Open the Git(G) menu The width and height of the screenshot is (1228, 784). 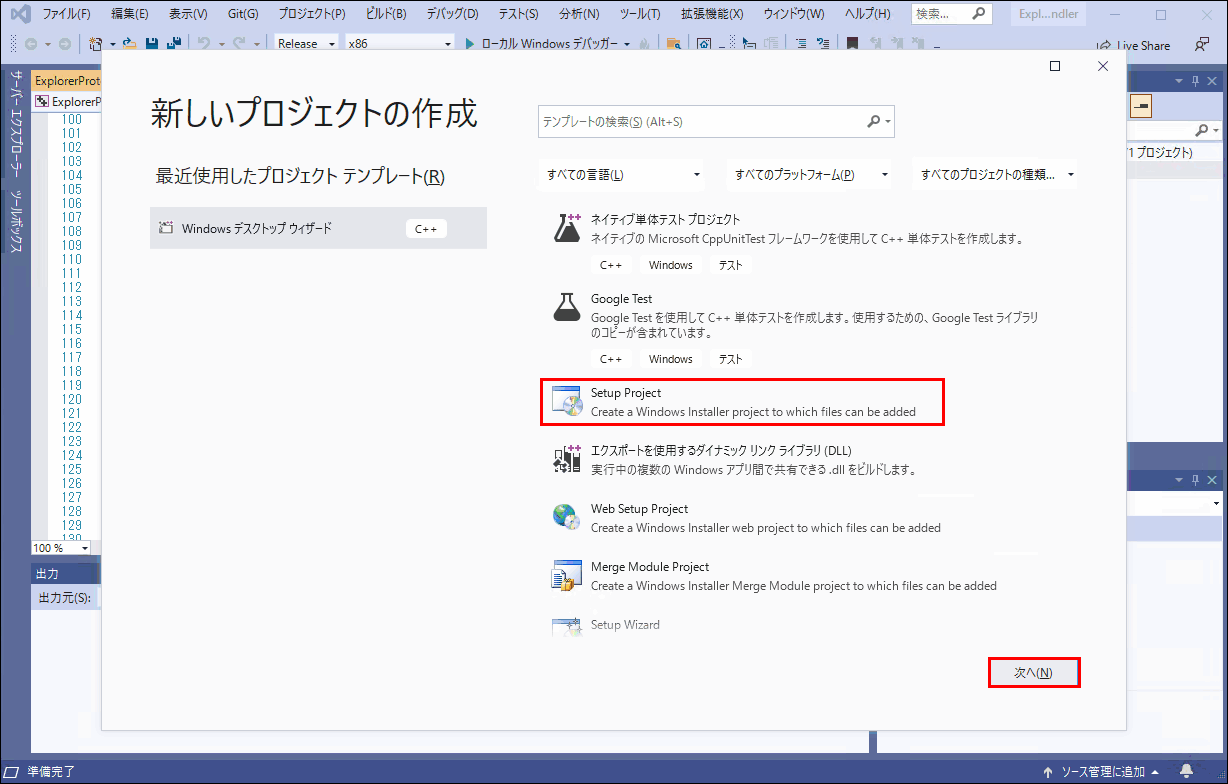click(243, 14)
